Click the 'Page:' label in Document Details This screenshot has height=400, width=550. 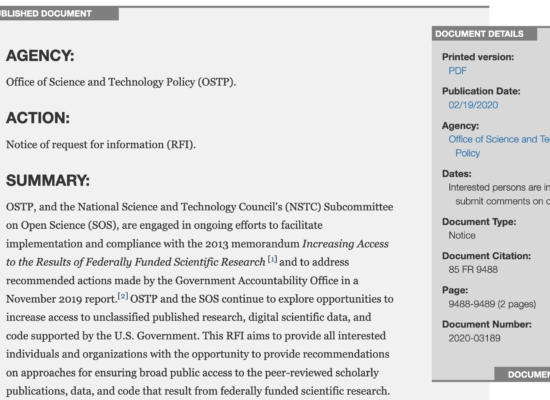[455, 290]
